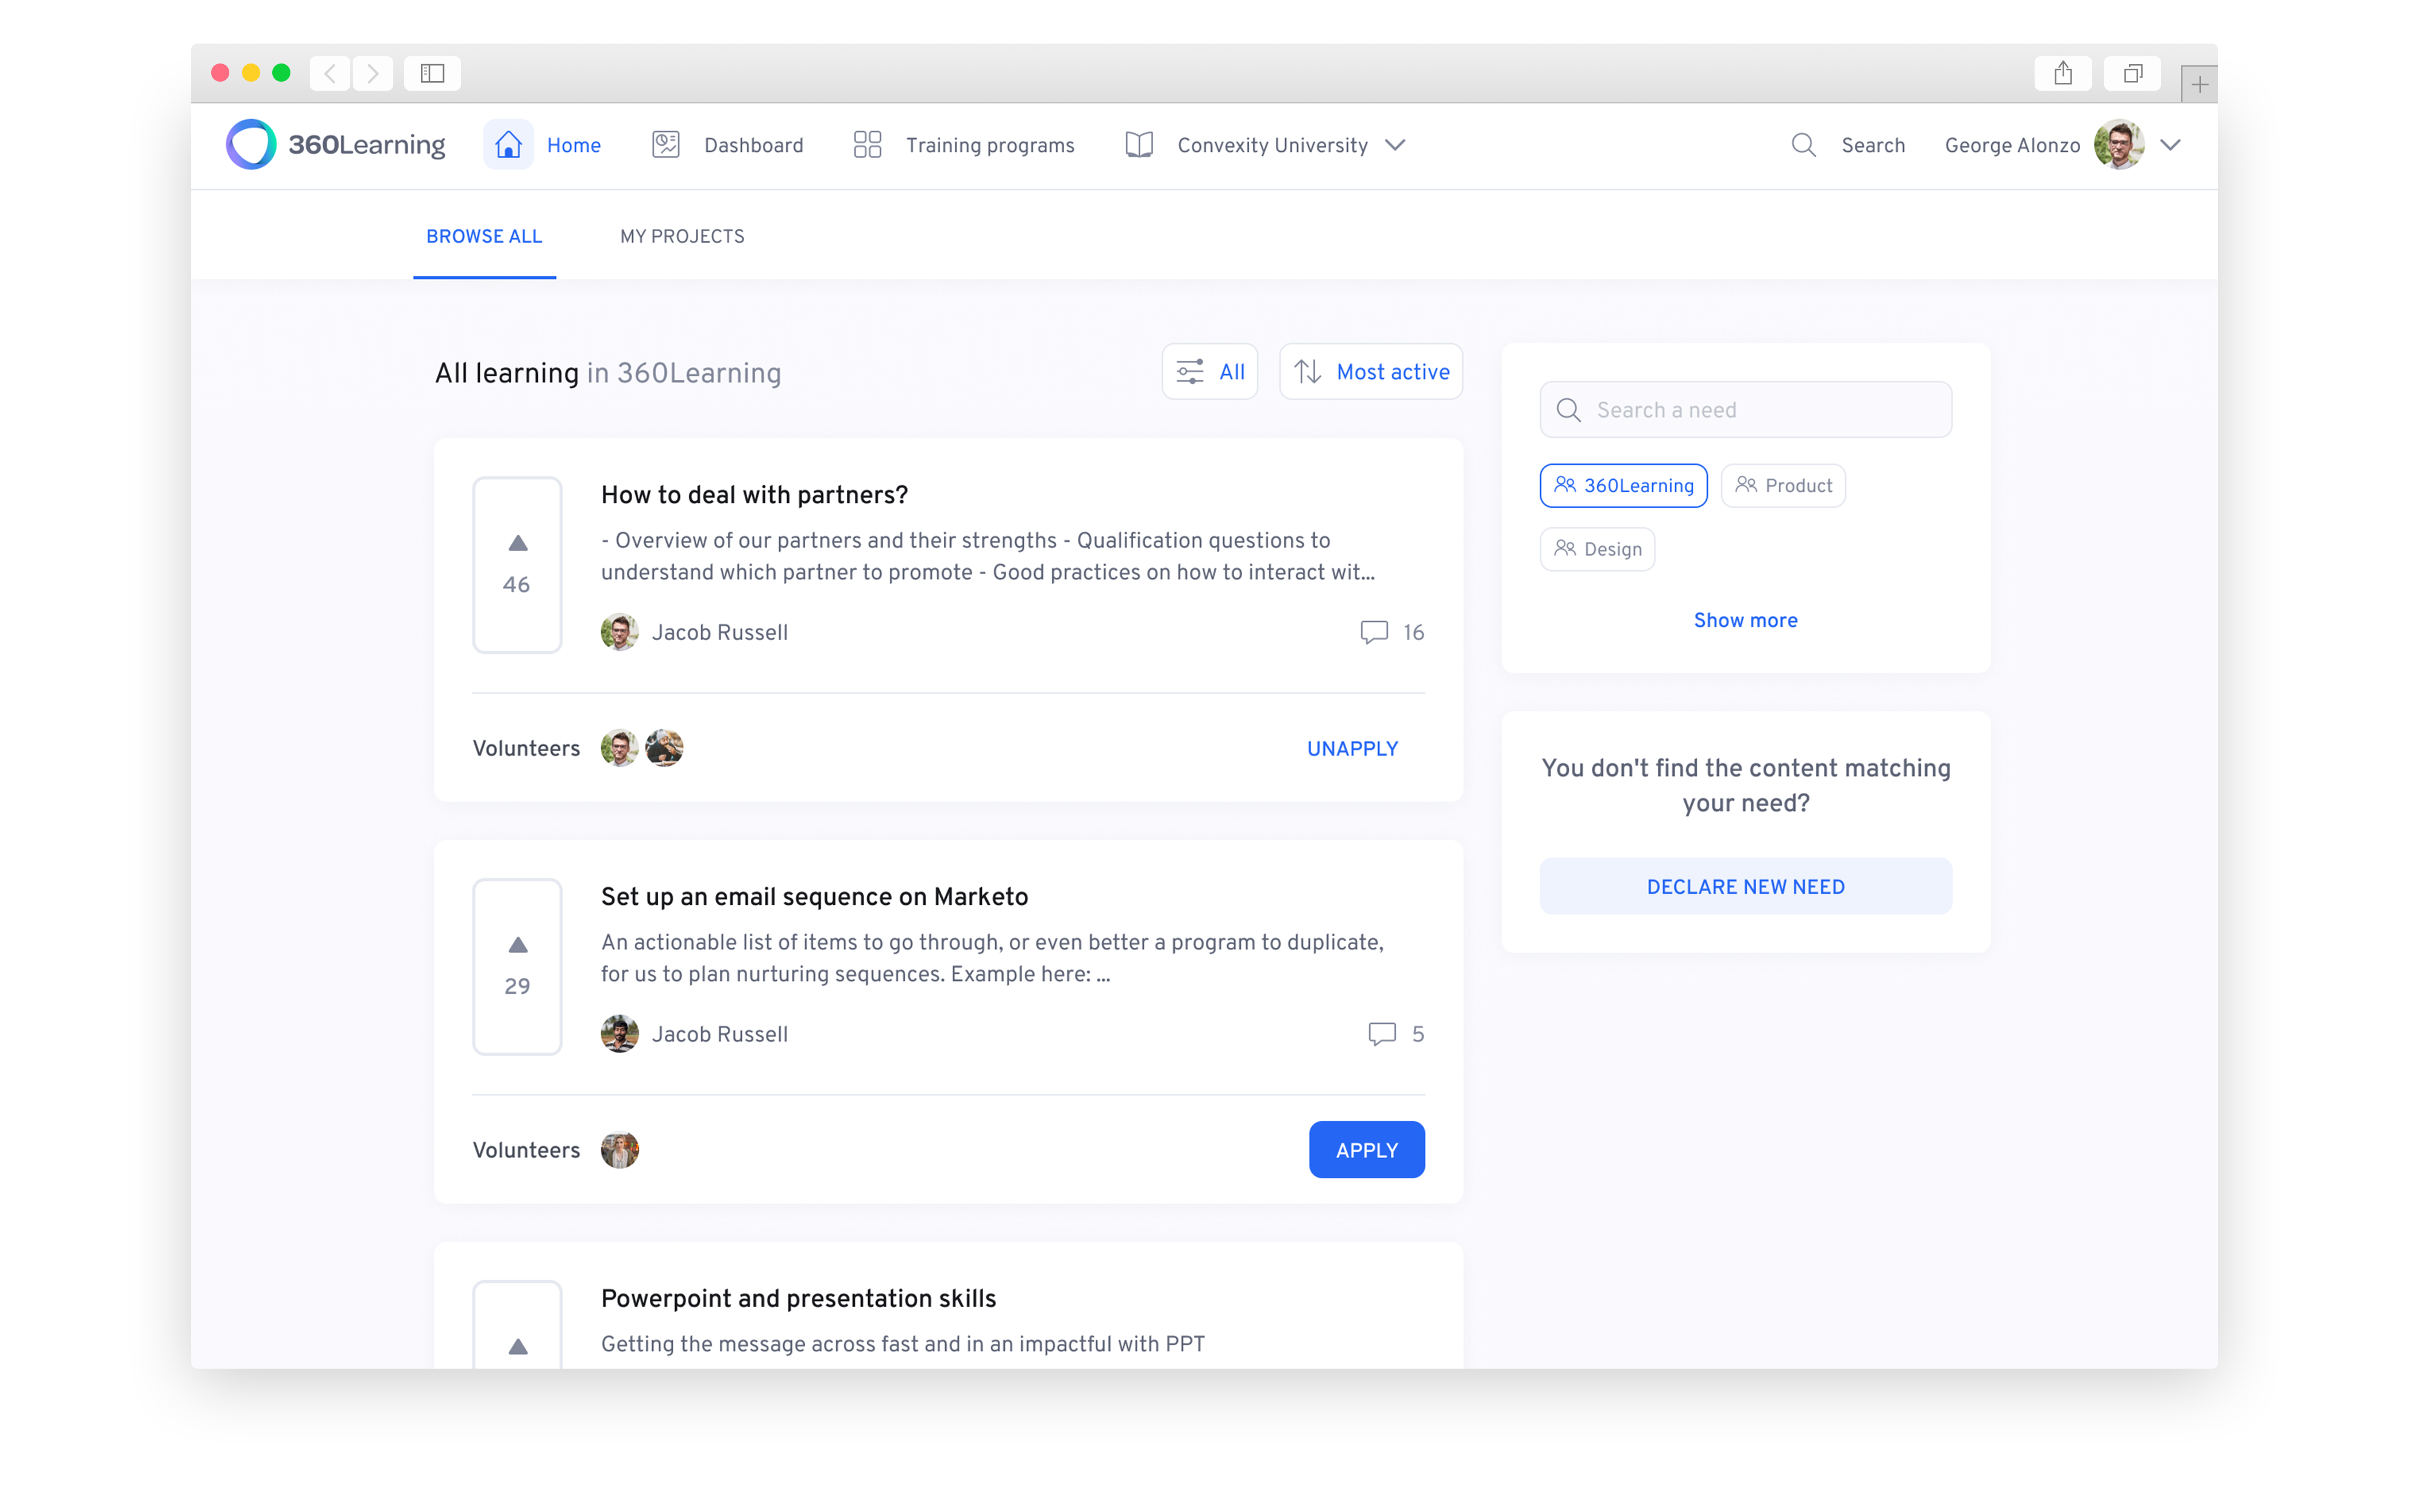The width and height of the screenshot is (2420, 1512).
Task: Click the comment bubble showing 16 comments
Action: (1374, 632)
